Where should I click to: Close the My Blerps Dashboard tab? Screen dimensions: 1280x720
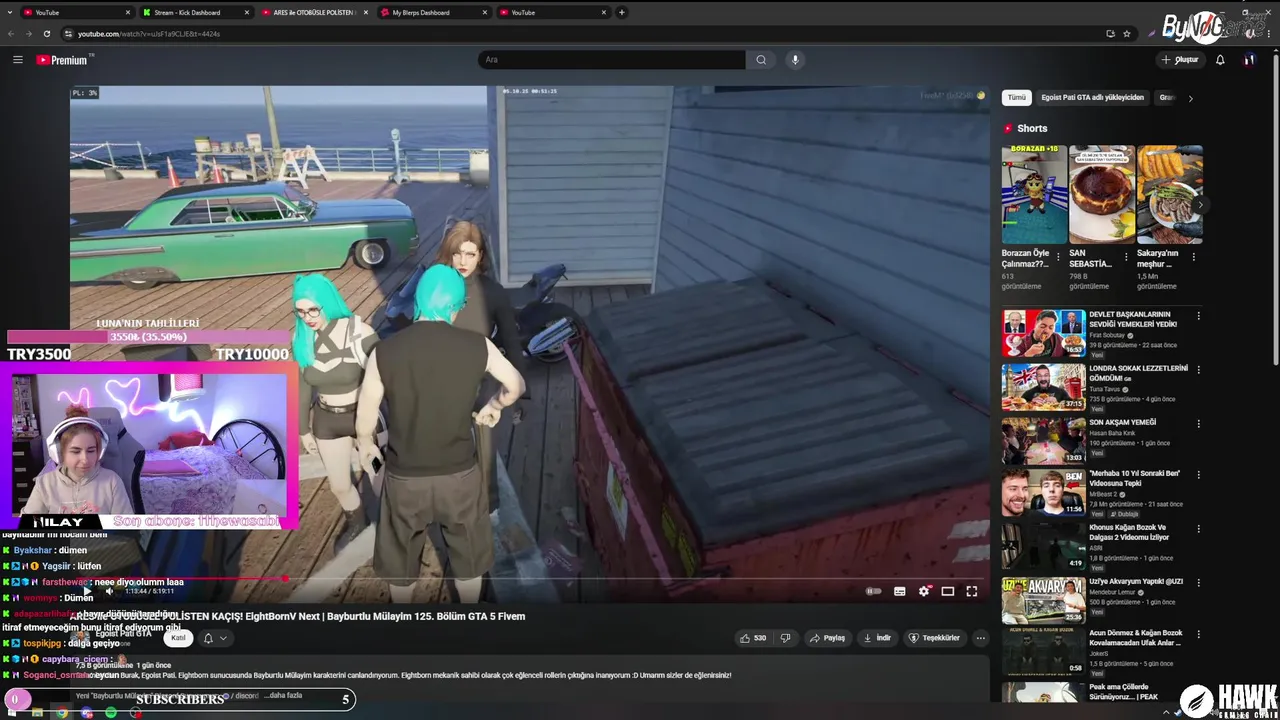(485, 13)
